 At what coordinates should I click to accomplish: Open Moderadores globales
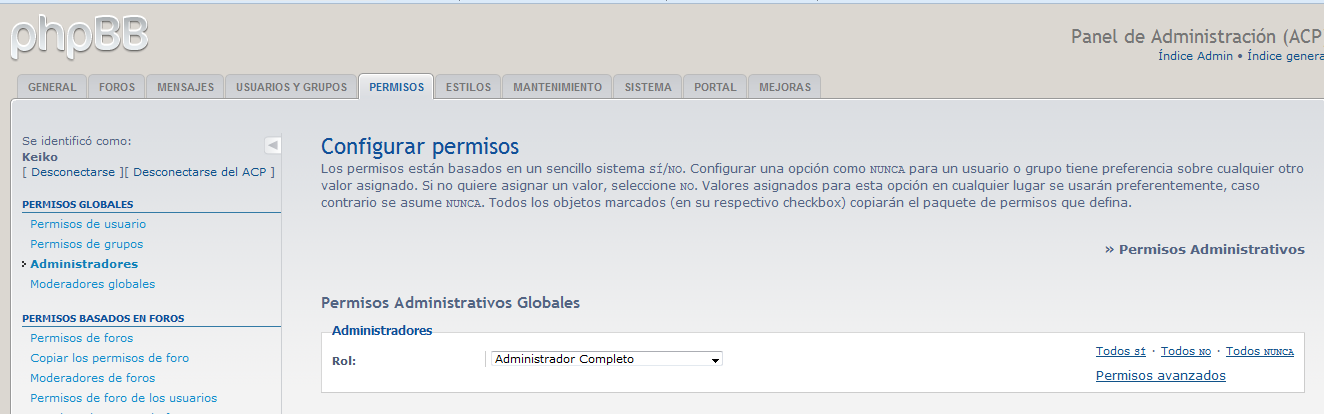coord(93,284)
